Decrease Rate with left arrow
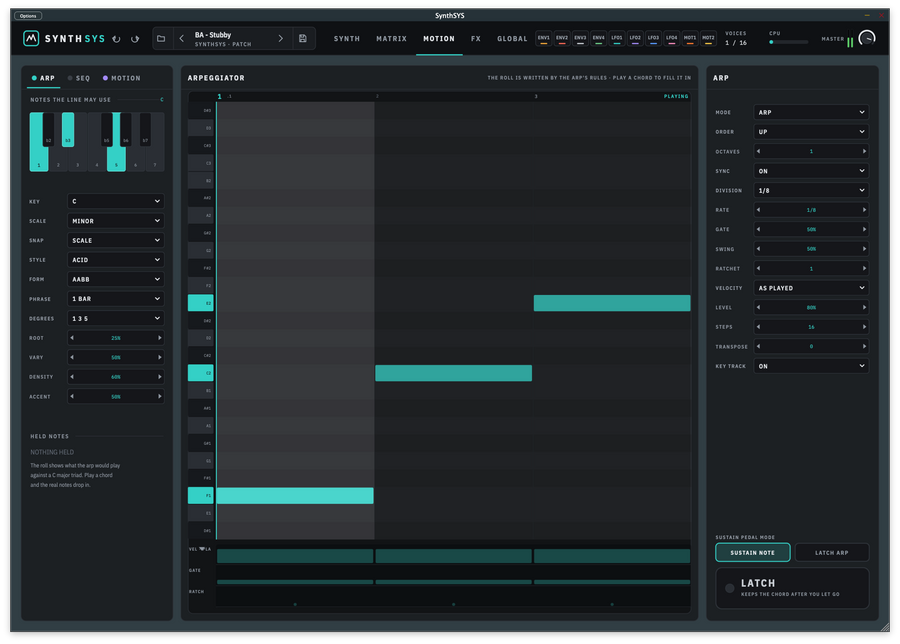Image resolution: width=900 pixels, height=644 pixels. 758,210
